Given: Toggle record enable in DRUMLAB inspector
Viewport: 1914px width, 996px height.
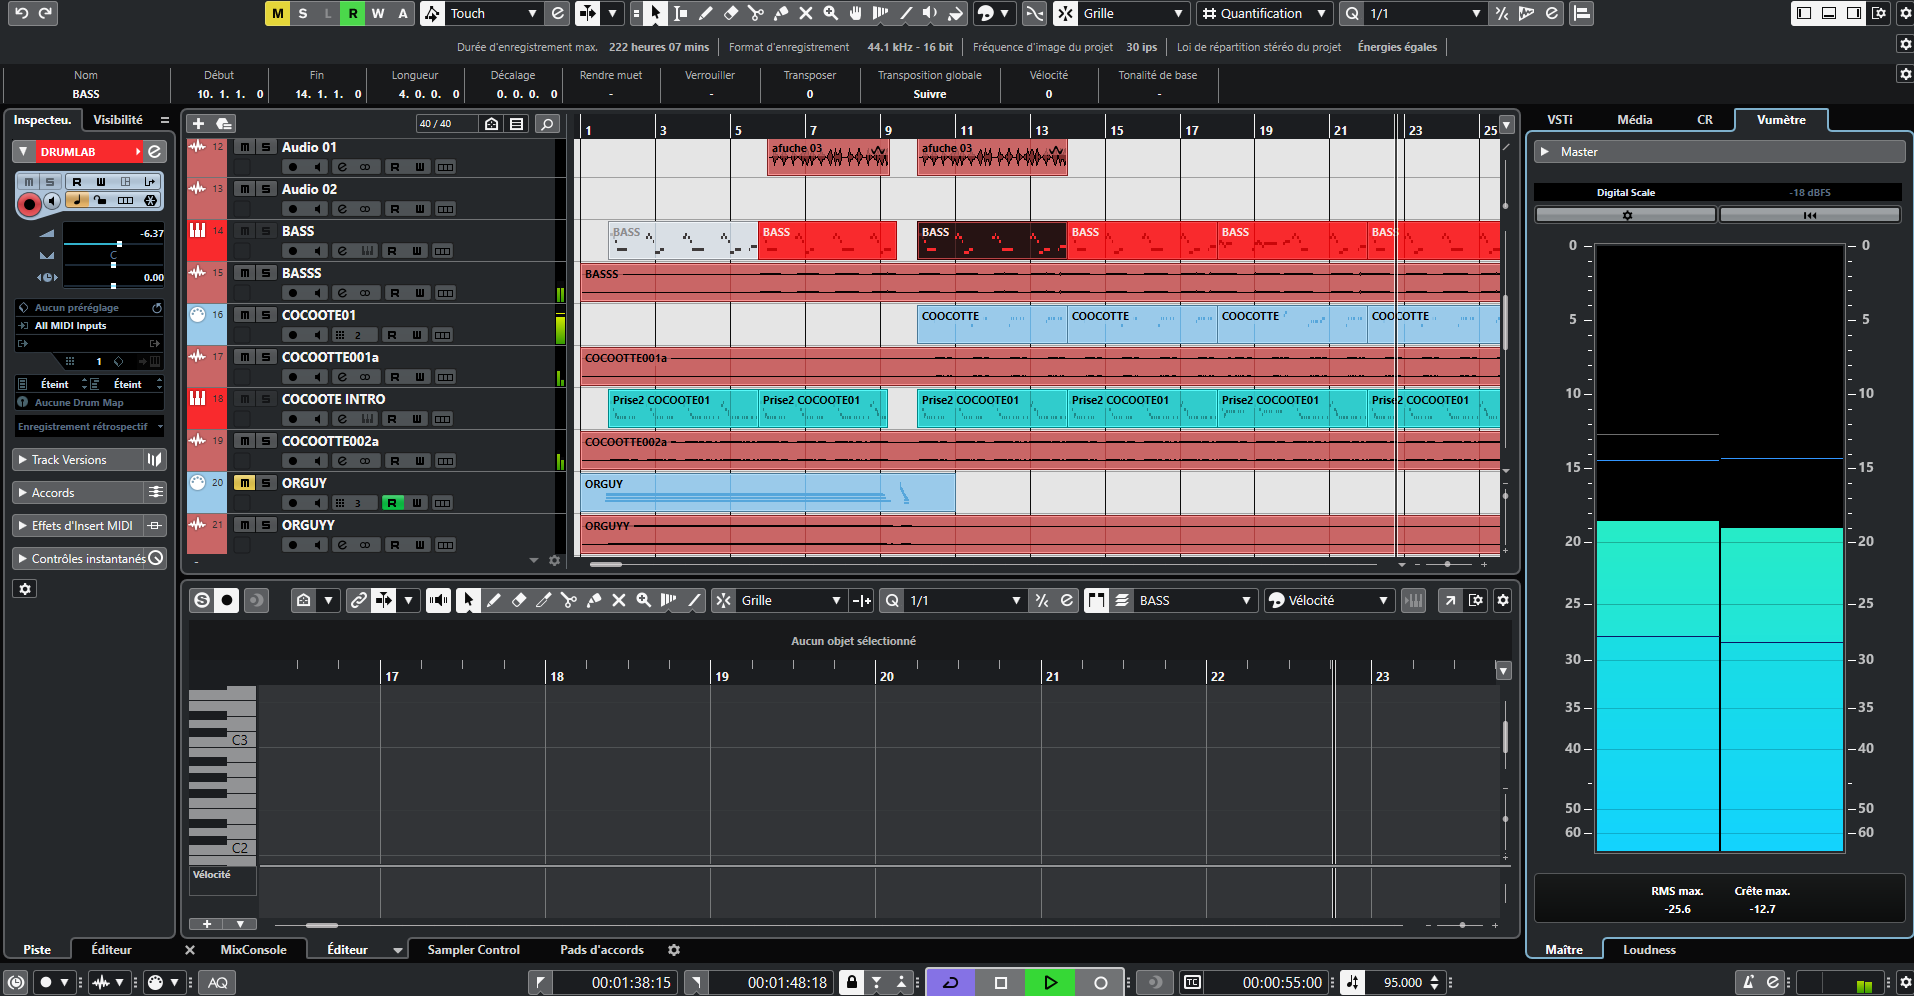Looking at the screenshot, I should tap(29, 204).
